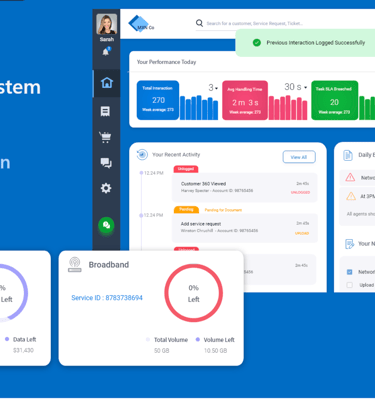Go to the Home dashboard icon
The height and width of the screenshot is (399, 375).
point(107,83)
